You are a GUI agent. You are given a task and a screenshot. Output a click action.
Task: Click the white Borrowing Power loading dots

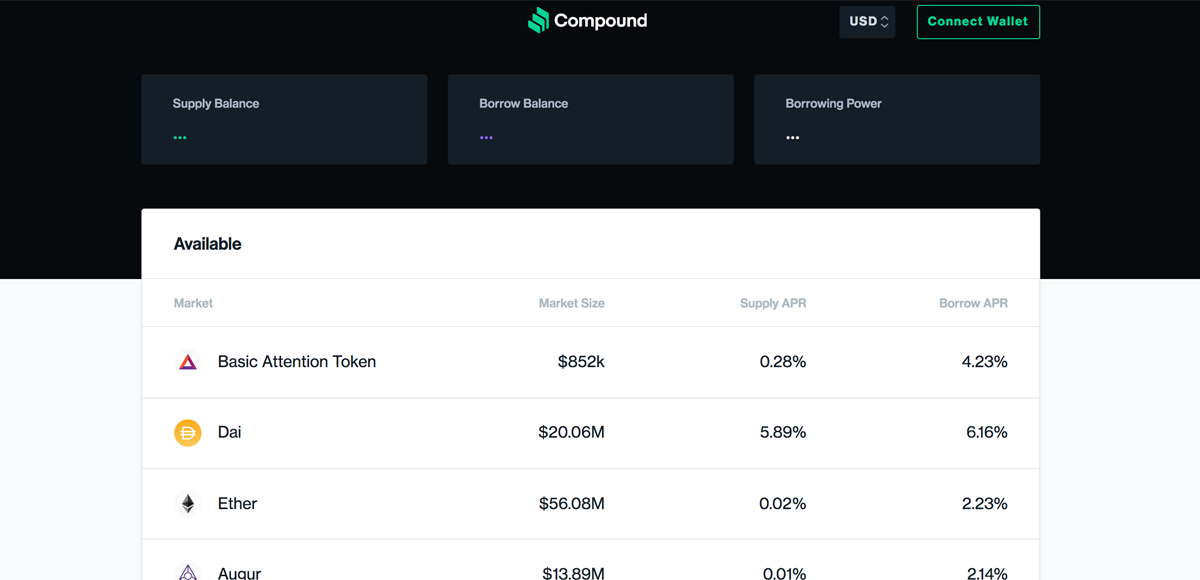(793, 138)
